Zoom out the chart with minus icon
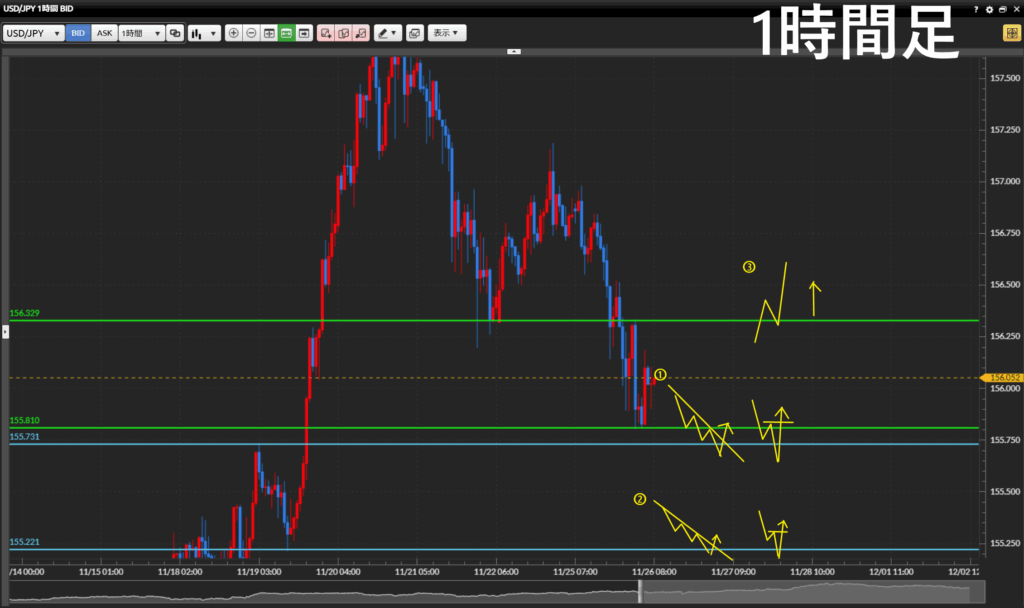 [251, 33]
